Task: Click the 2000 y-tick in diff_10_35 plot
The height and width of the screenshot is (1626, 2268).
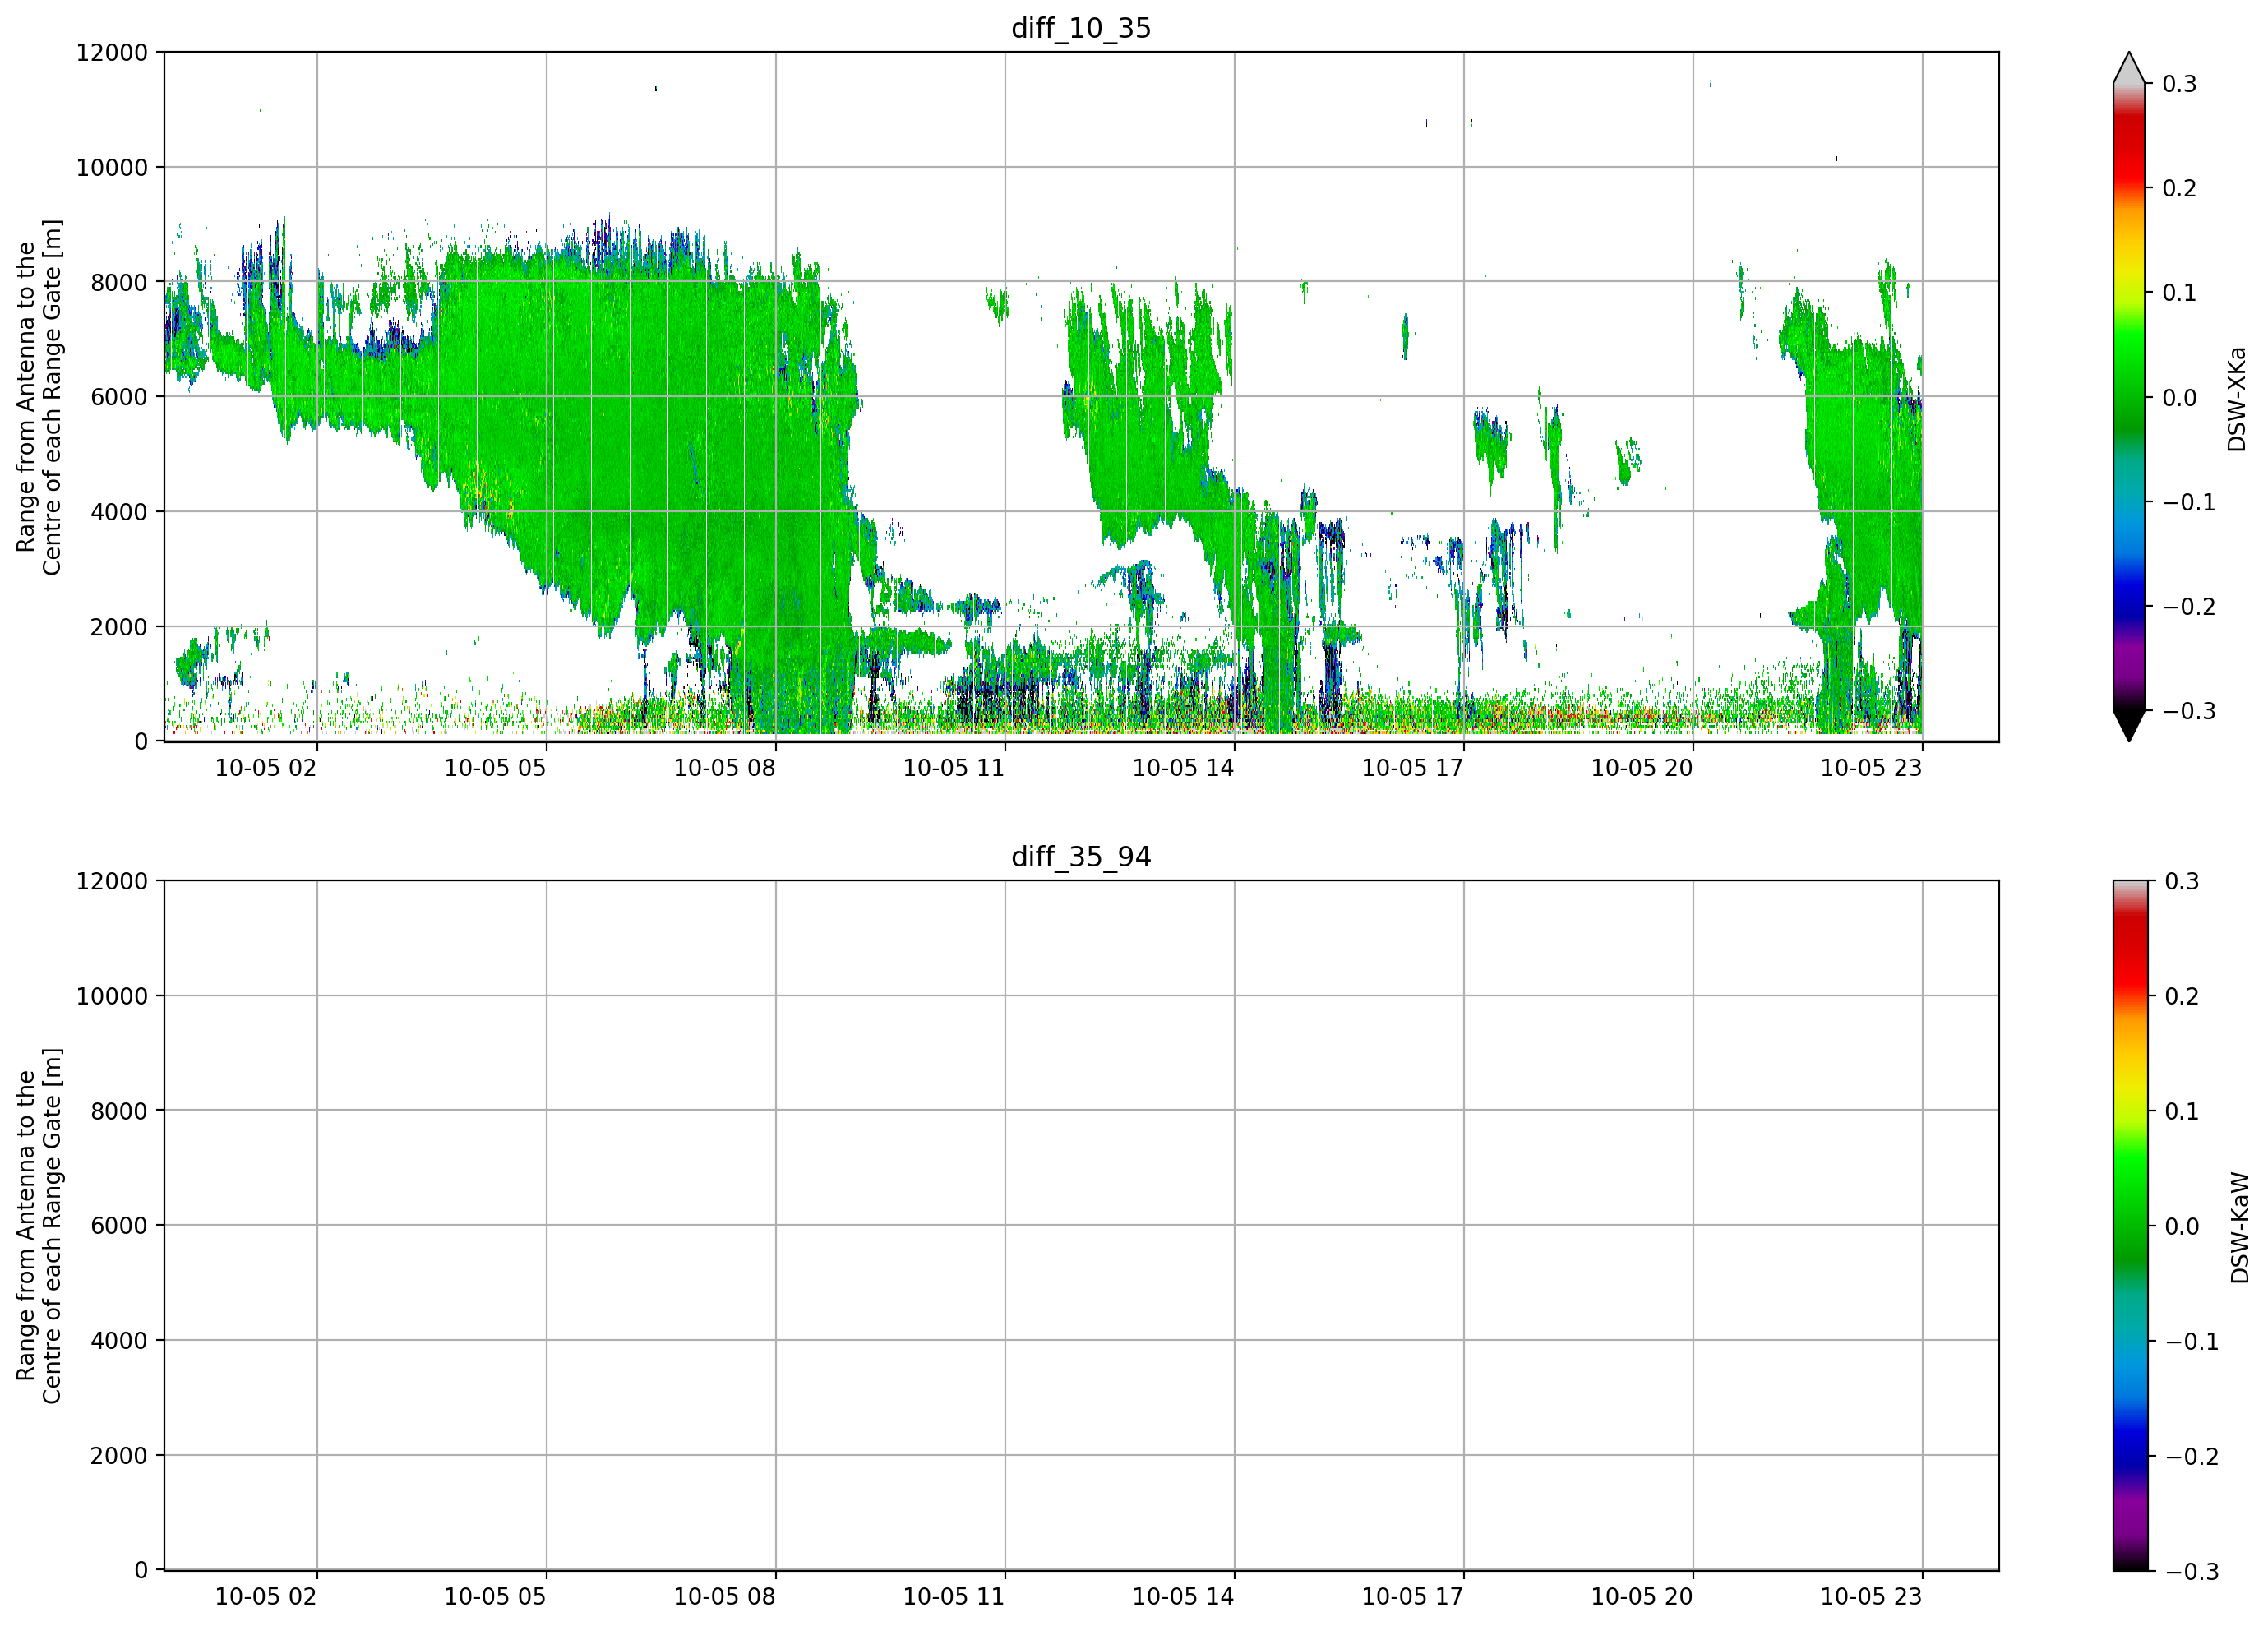Action: coord(119,627)
